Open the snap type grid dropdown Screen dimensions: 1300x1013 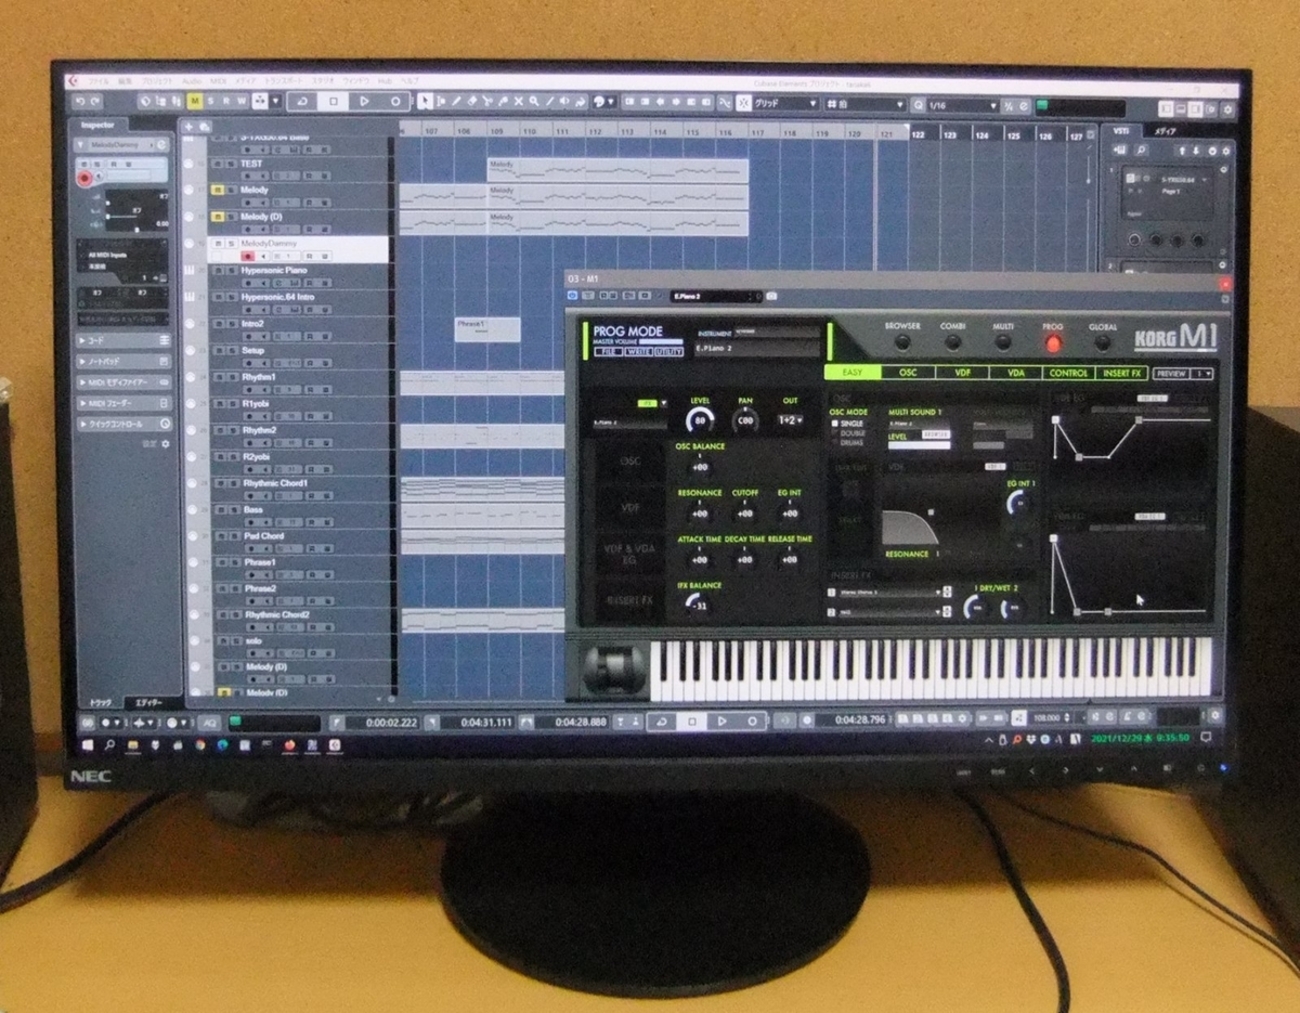[785, 103]
